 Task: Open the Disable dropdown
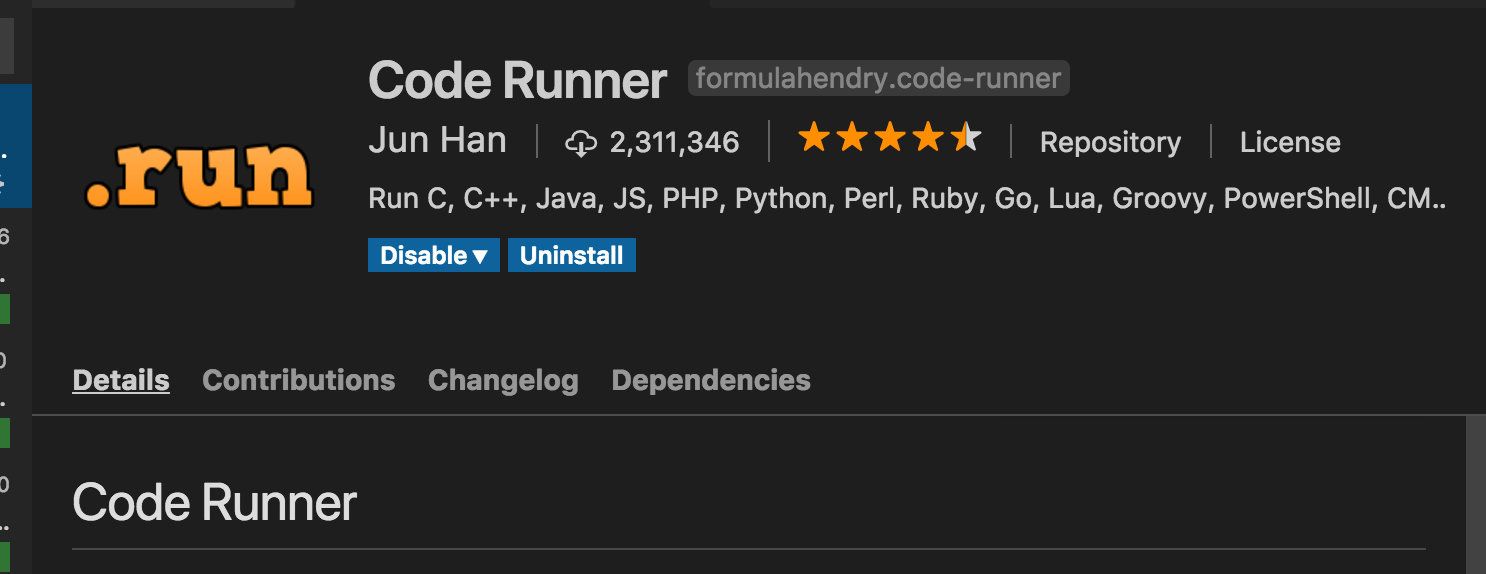[433, 255]
